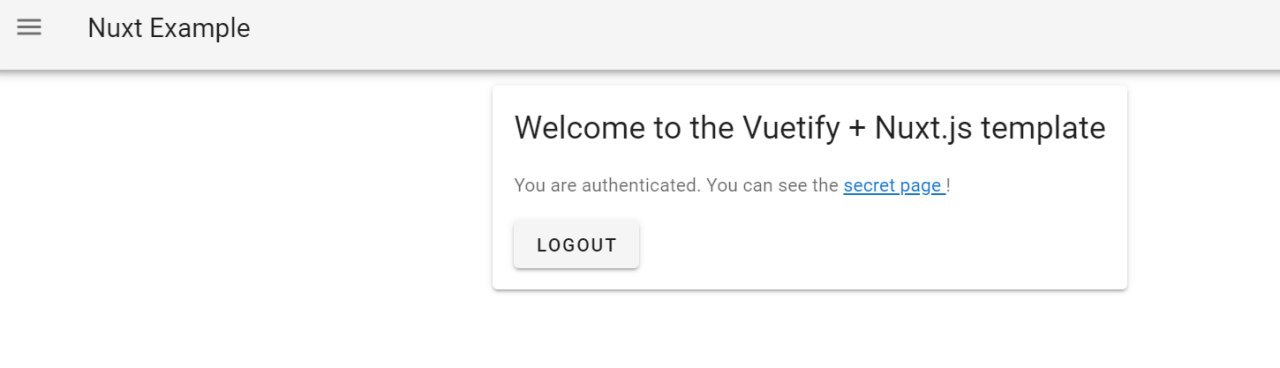Image resolution: width=1280 pixels, height=368 pixels.
Task: Click the LOGOUT button
Action: pyautogui.click(x=576, y=245)
